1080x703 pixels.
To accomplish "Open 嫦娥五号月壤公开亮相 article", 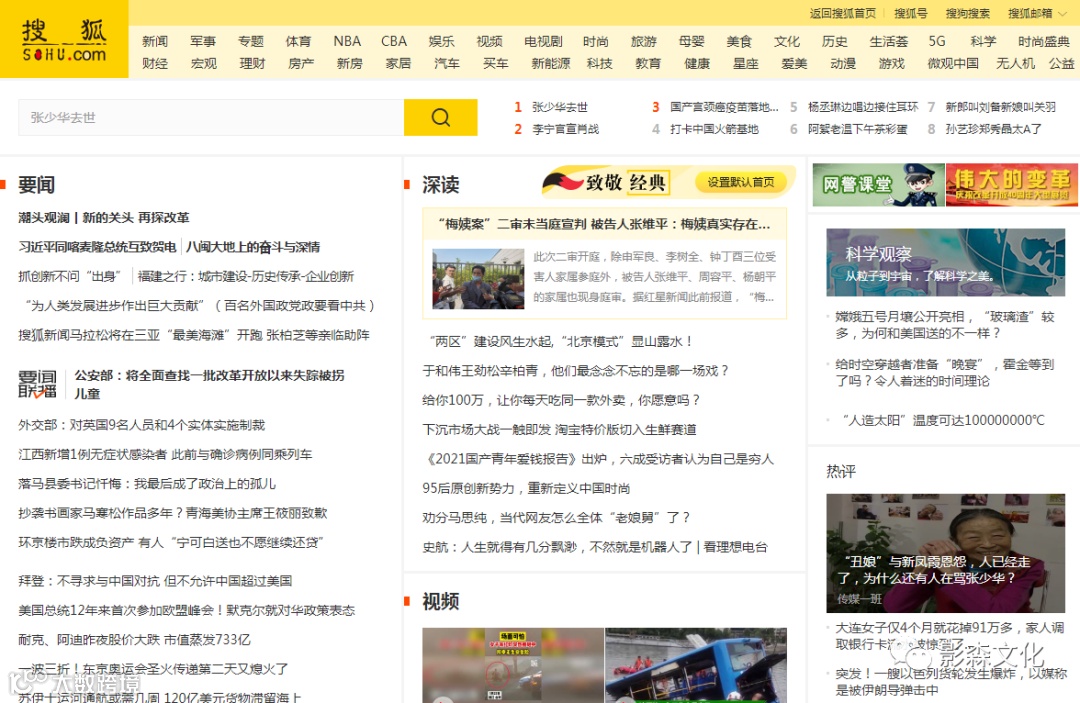I will pyautogui.click(x=945, y=325).
